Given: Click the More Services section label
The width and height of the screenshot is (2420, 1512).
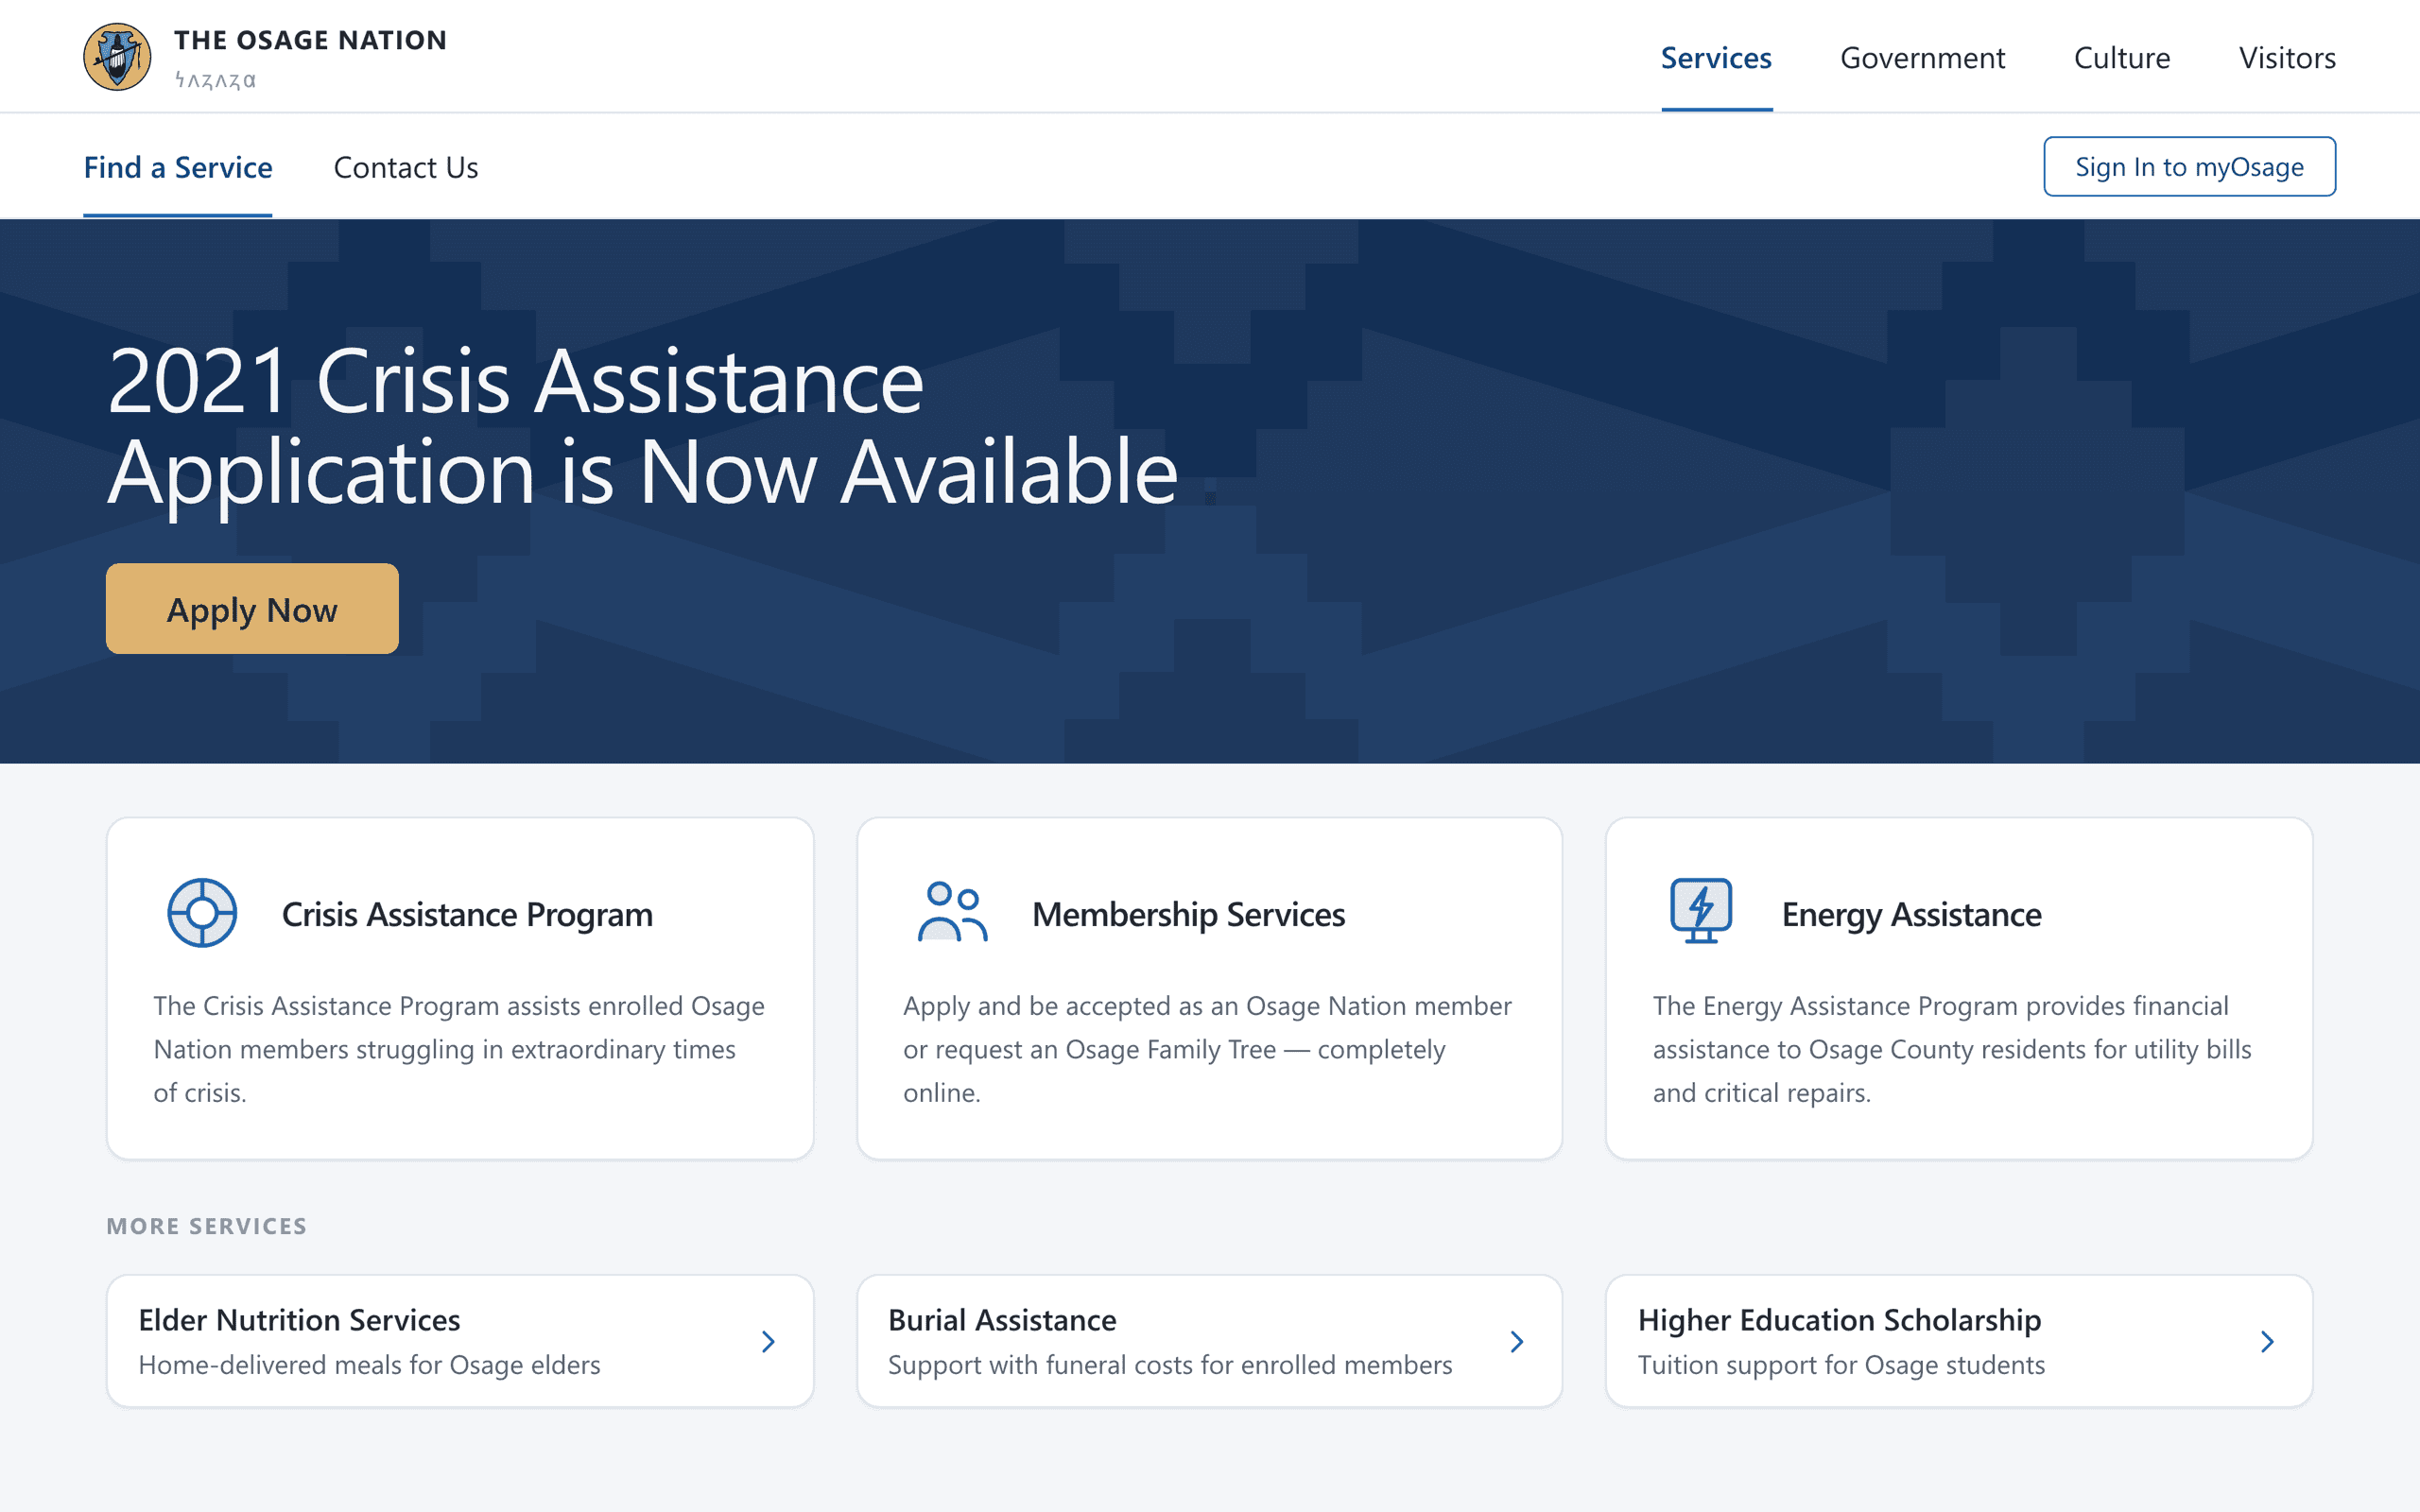Looking at the screenshot, I should 206,1226.
